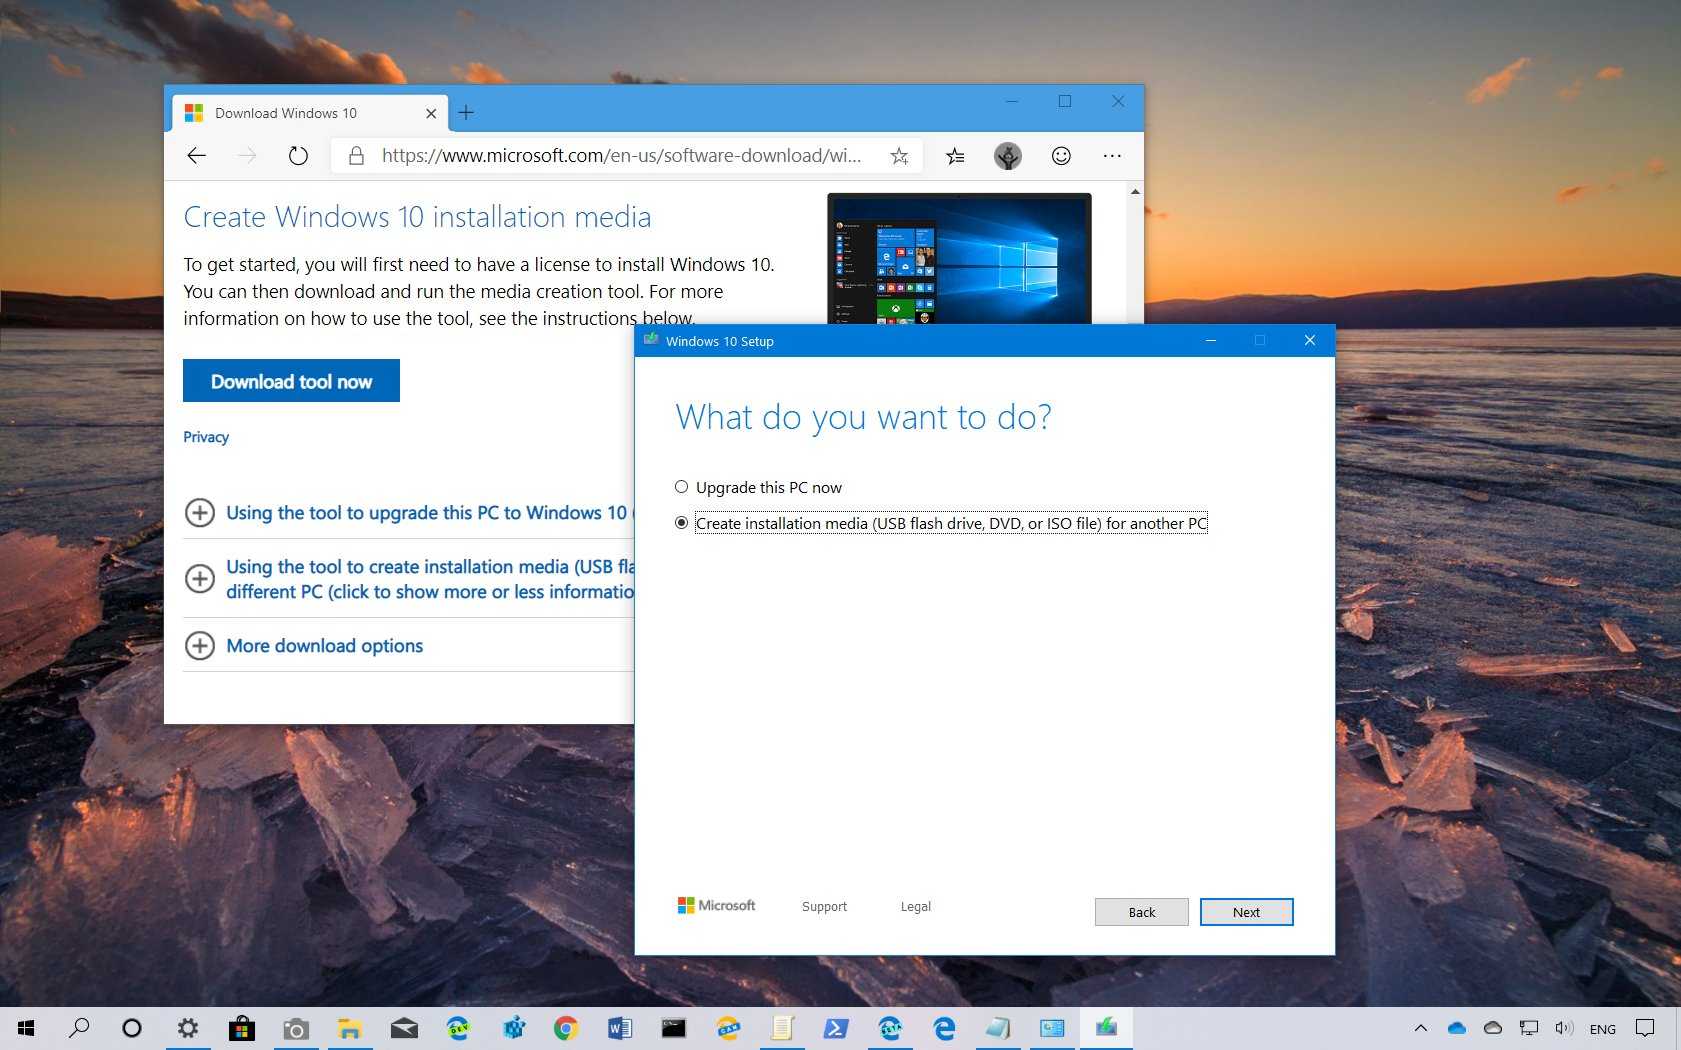Click the Download tool now button
Image resolution: width=1681 pixels, height=1050 pixels.
click(291, 381)
